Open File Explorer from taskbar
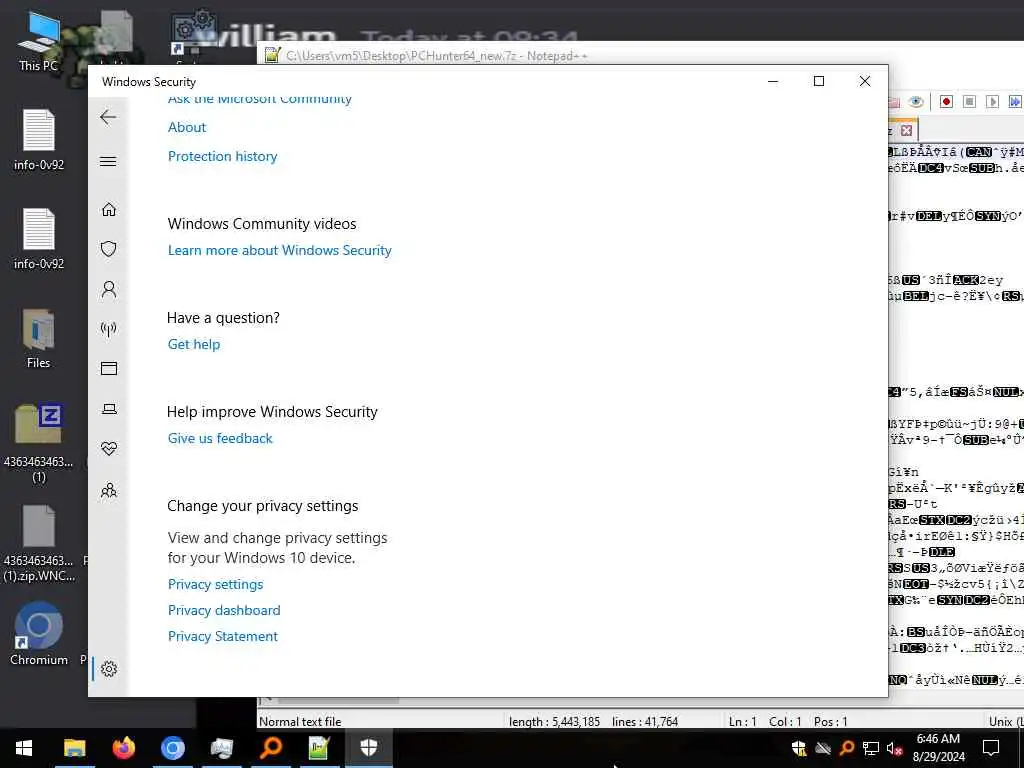 [74, 748]
